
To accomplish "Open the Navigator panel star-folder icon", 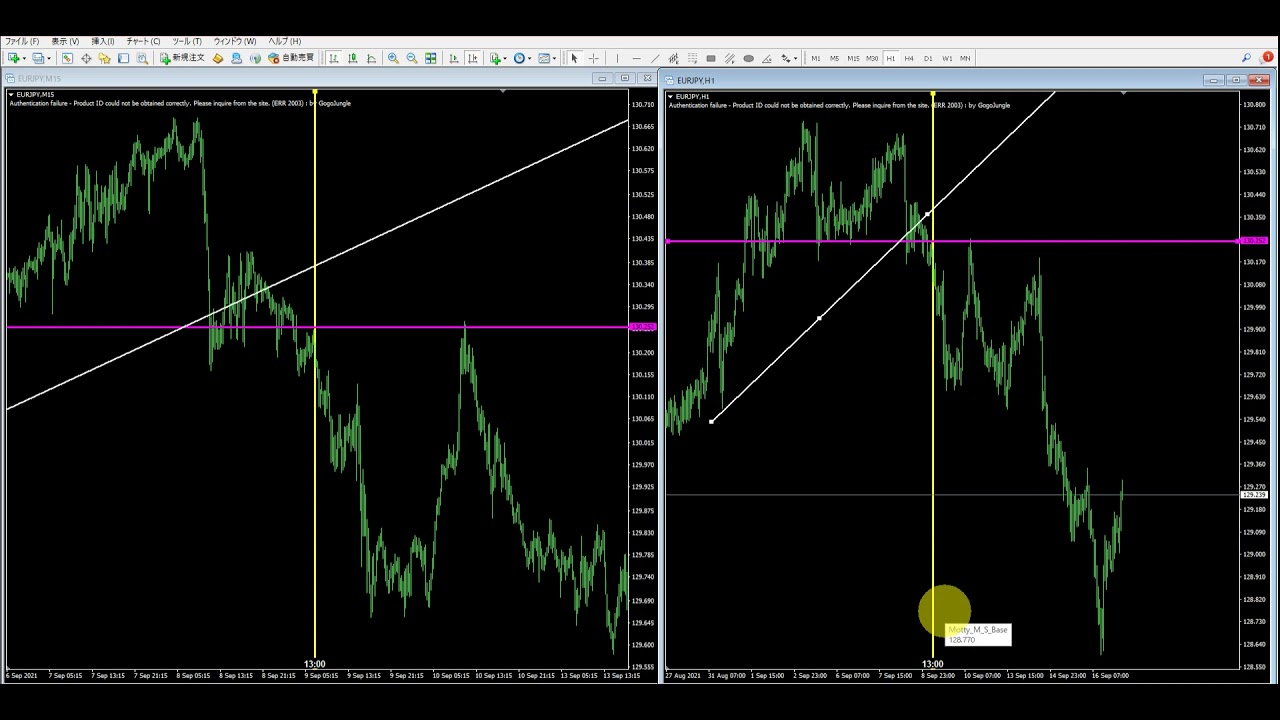I will pos(104,58).
